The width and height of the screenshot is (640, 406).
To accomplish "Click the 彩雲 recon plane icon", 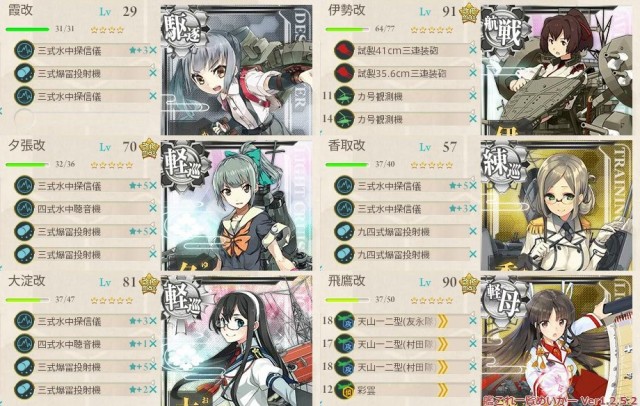I will [344, 389].
